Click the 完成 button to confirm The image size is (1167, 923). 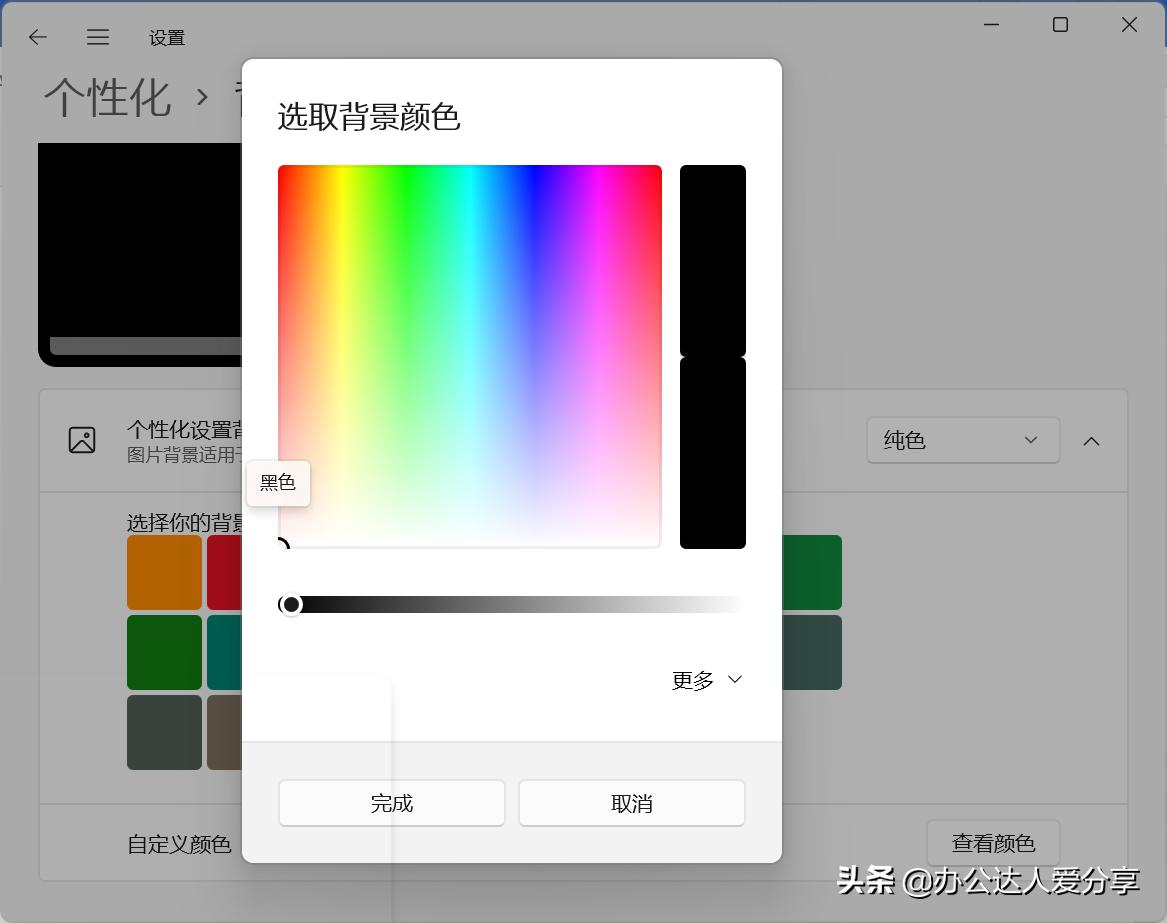coord(391,802)
